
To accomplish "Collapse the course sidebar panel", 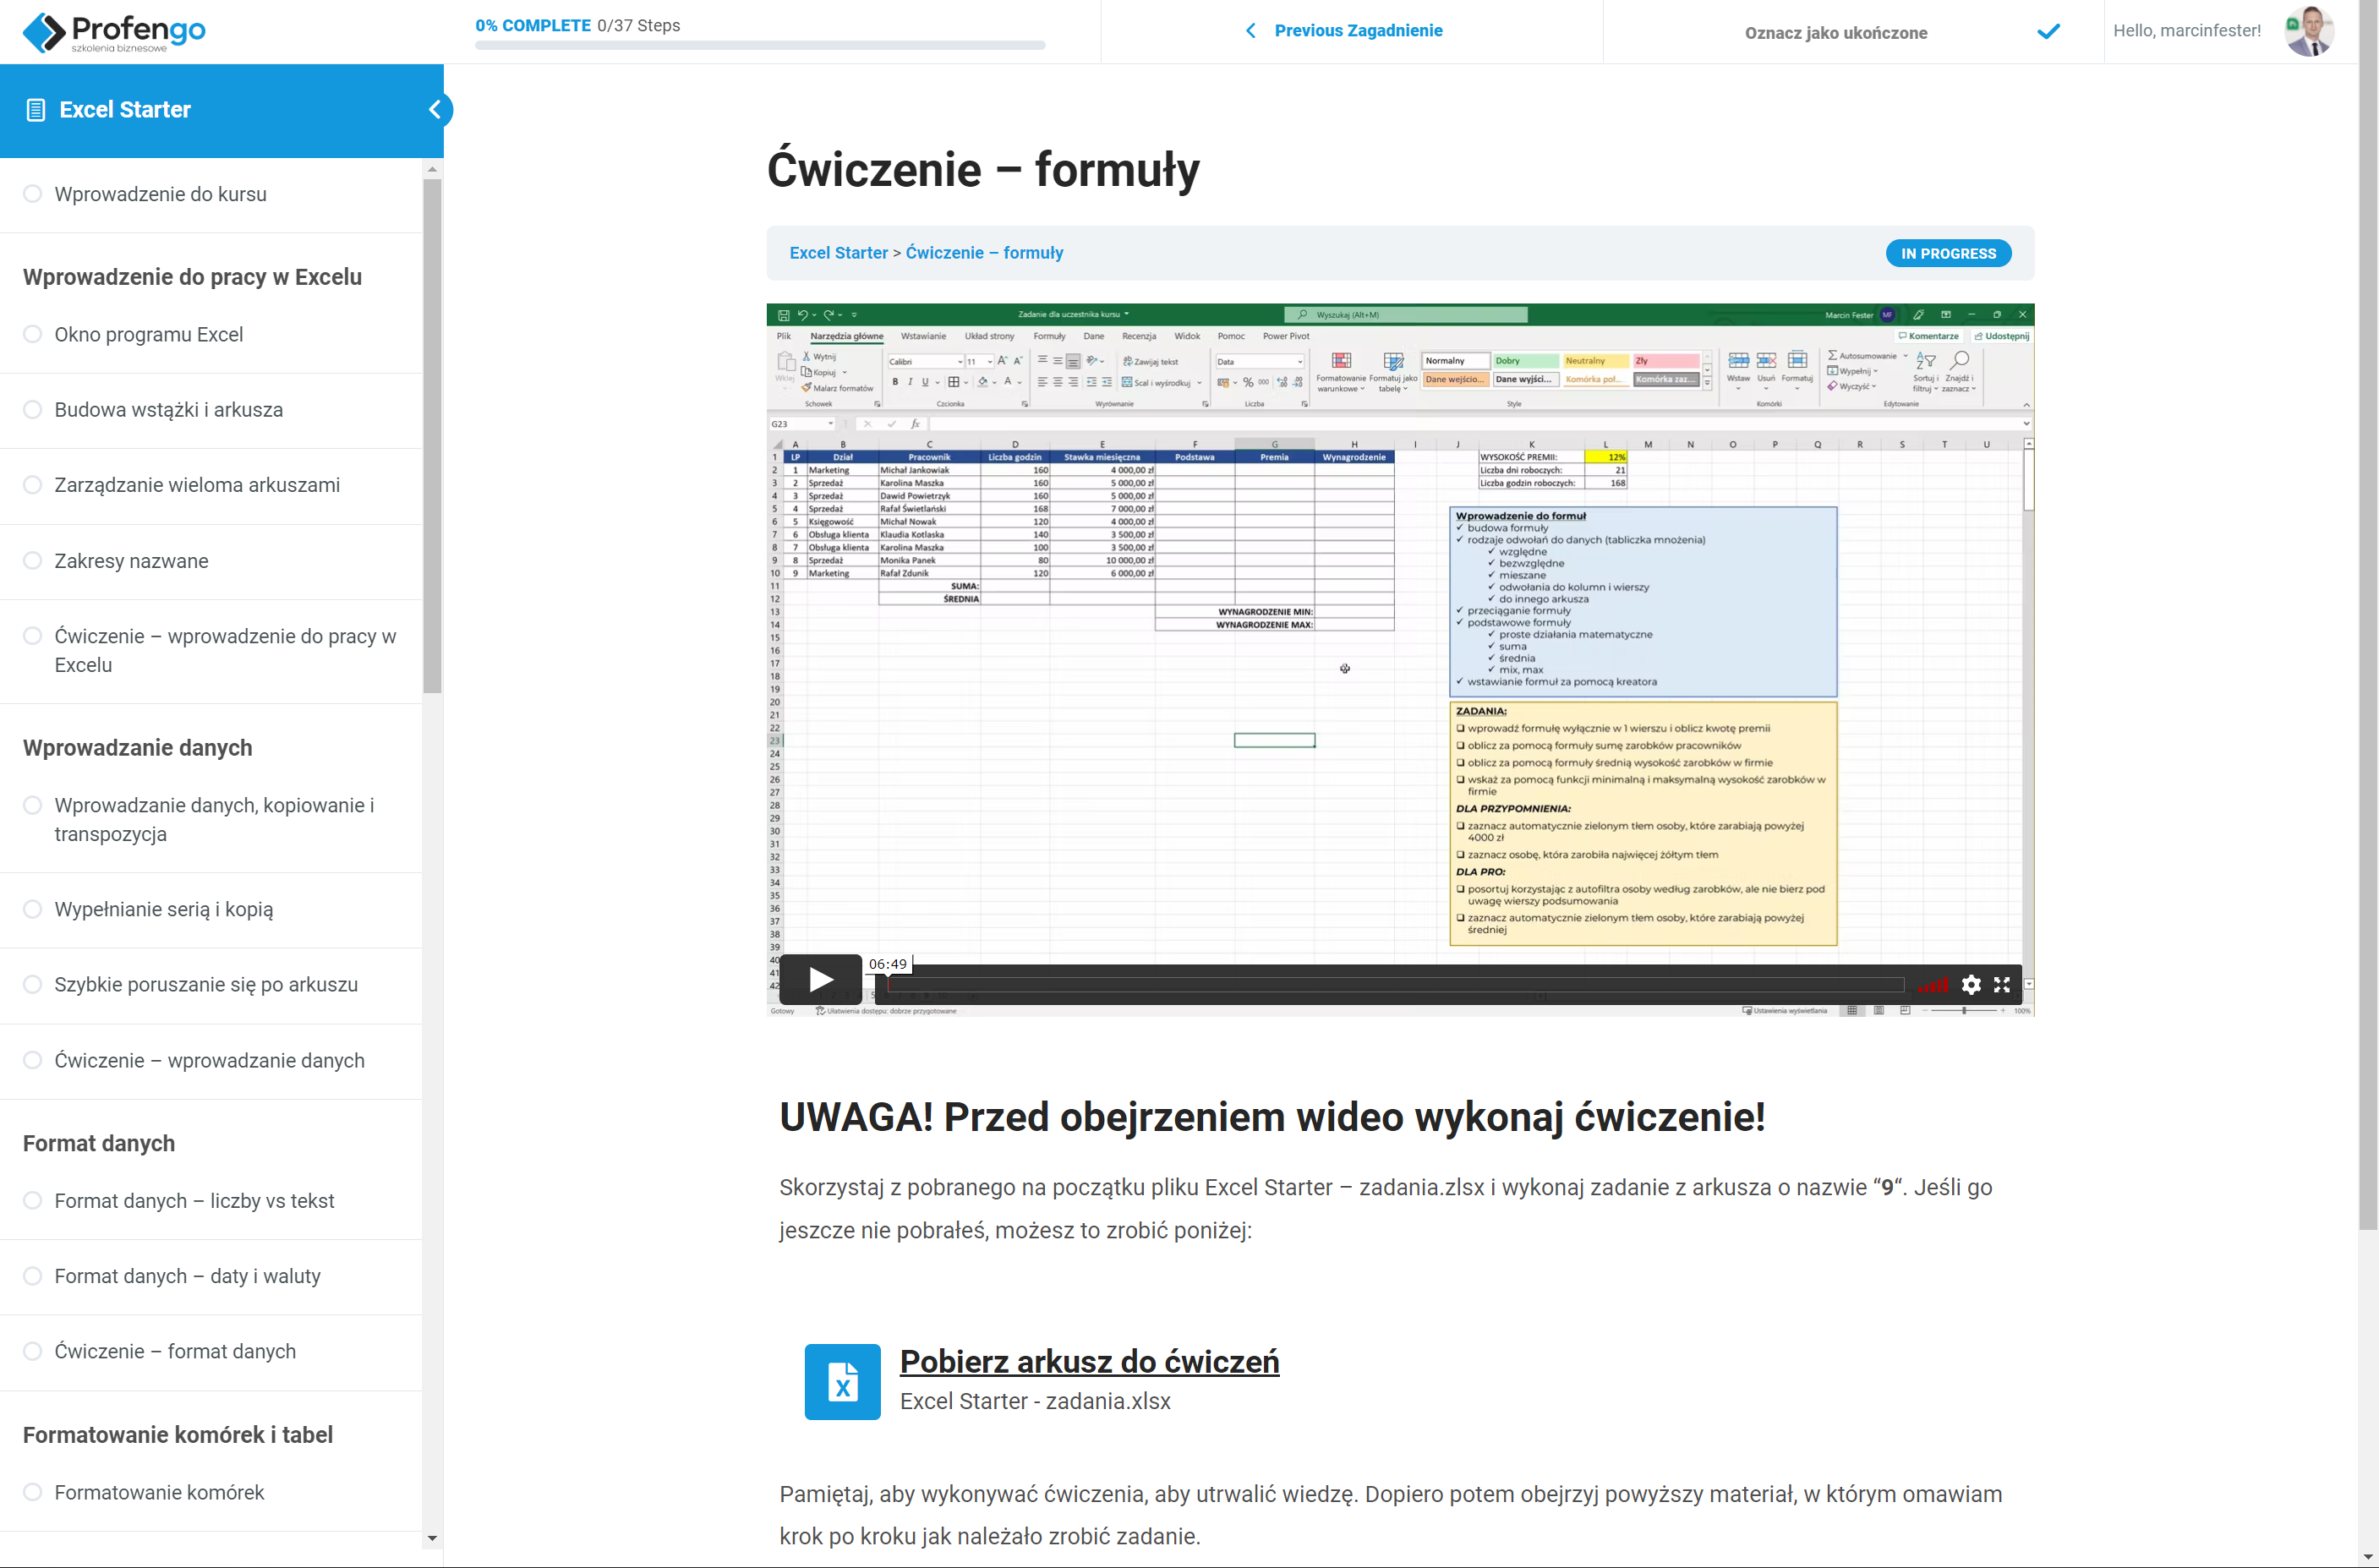I will [435, 110].
